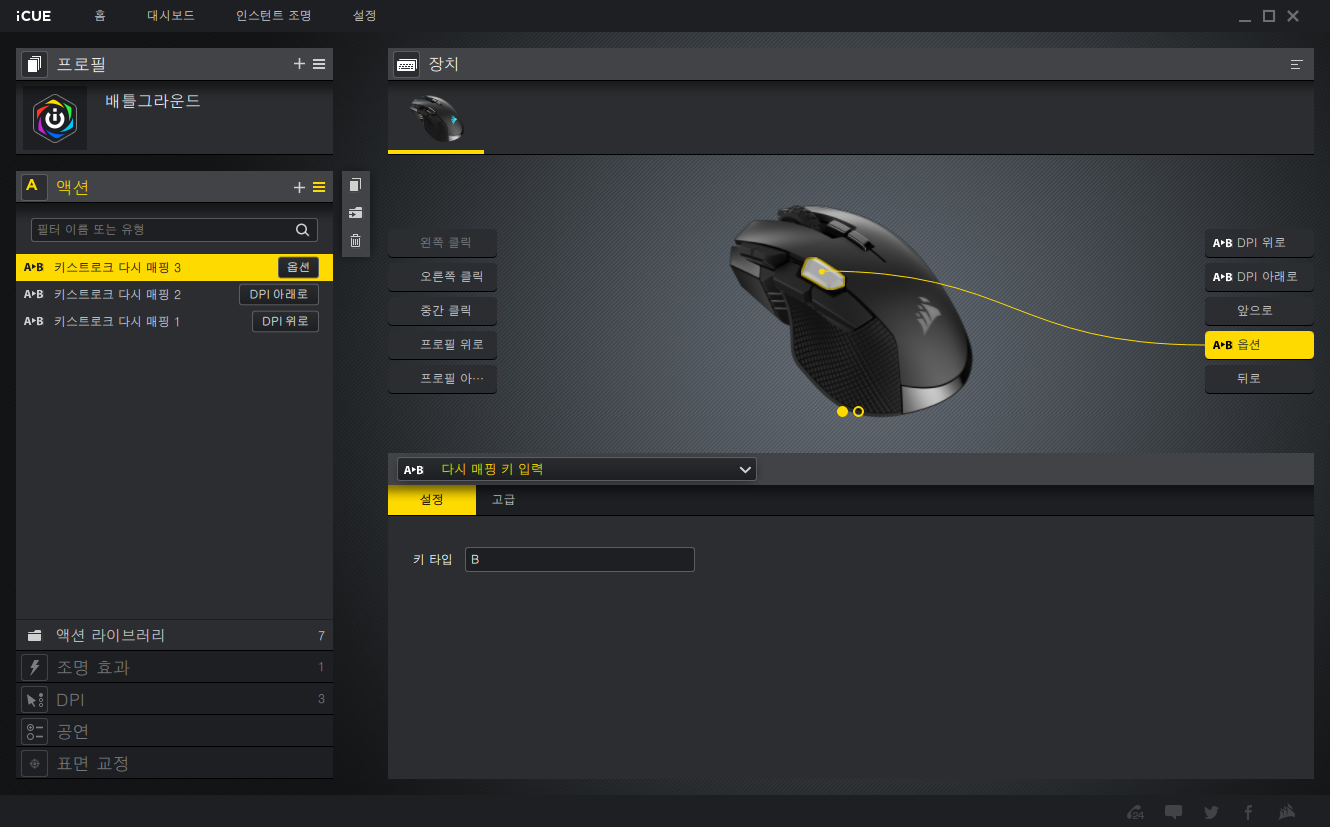Expand the 표면 교정 section

pos(174,763)
